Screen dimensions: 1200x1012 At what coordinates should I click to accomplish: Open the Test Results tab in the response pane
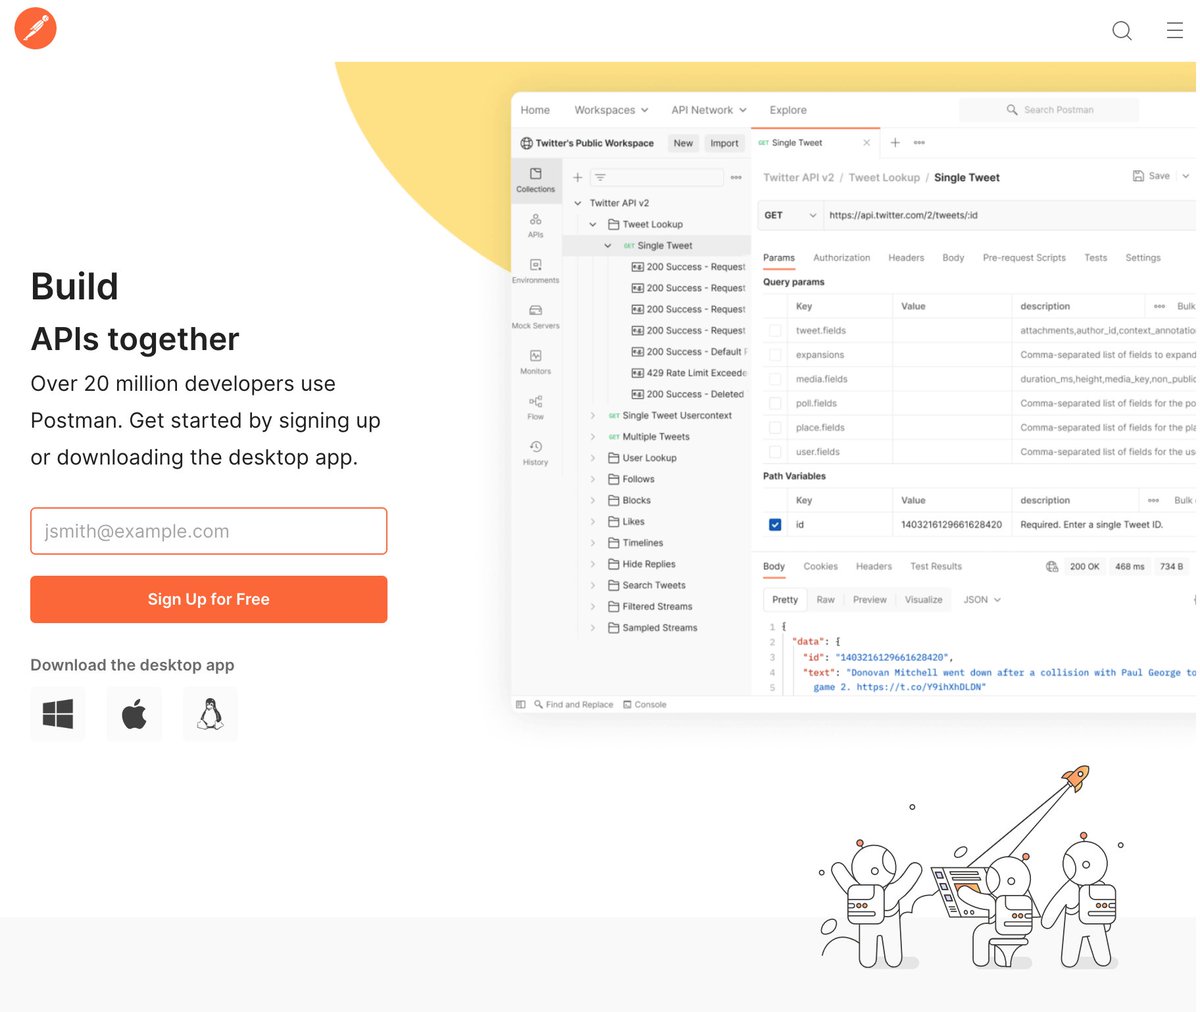pyautogui.click(x=935, y=566)
